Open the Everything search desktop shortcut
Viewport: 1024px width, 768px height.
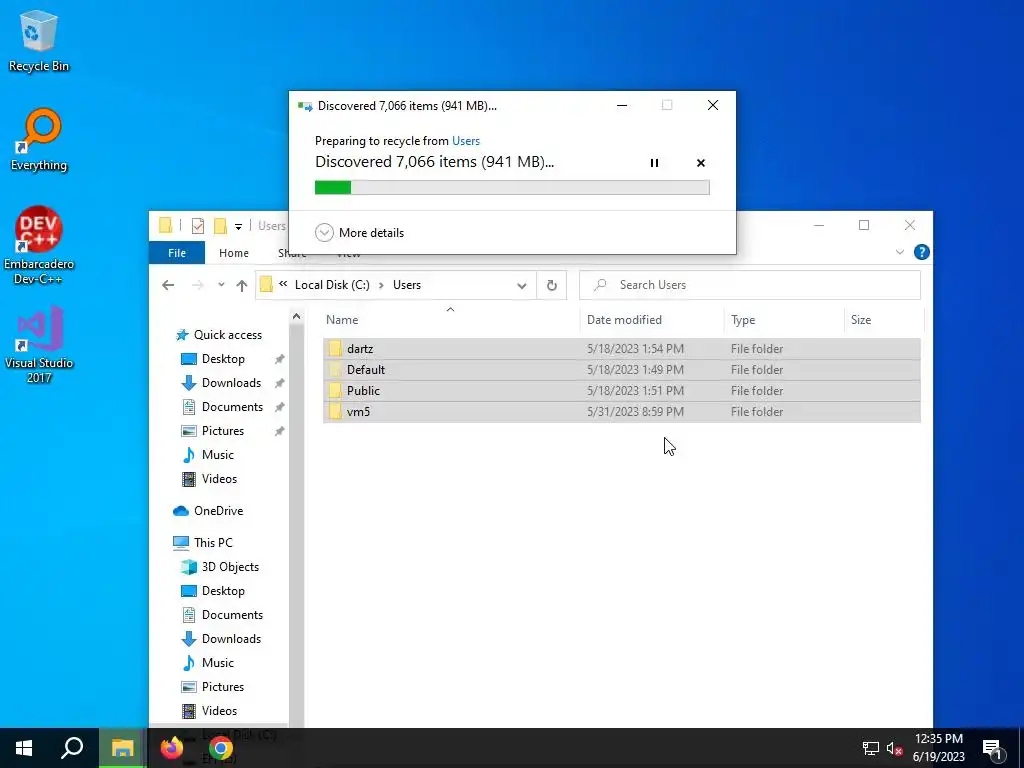(x=39, y=140)
